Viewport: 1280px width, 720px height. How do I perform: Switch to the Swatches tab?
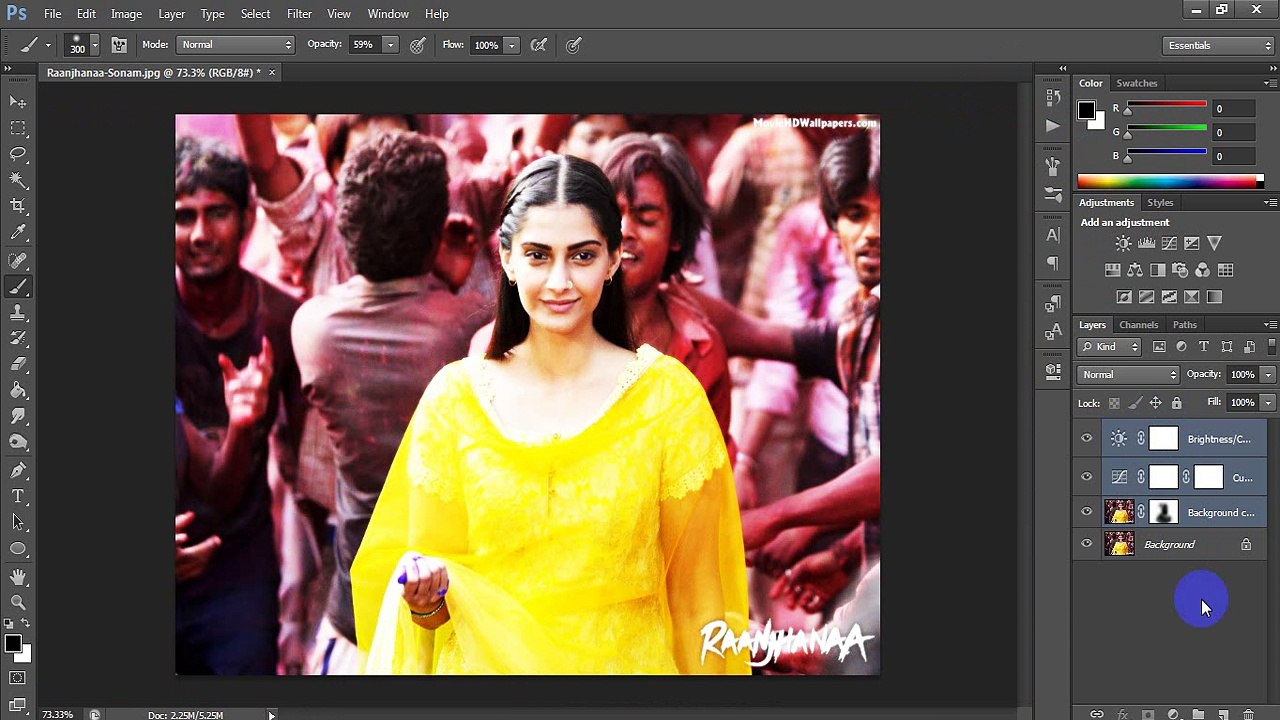tap(1137, 83)
